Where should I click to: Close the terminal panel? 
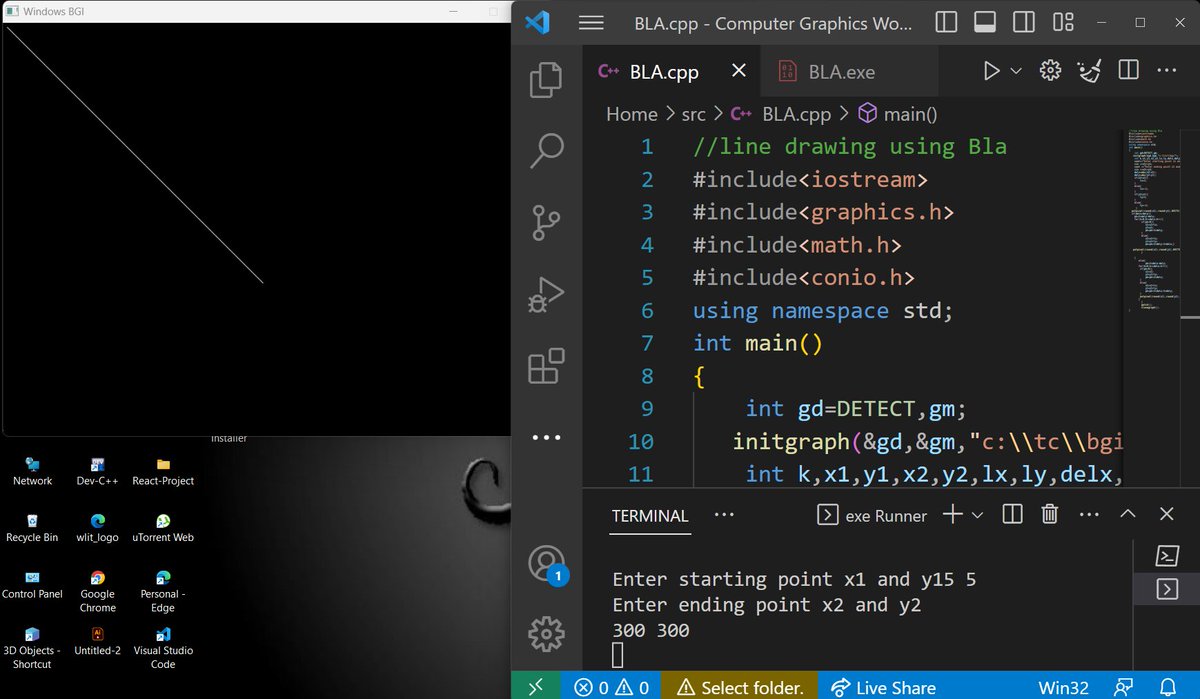[x=1166, y=514]
